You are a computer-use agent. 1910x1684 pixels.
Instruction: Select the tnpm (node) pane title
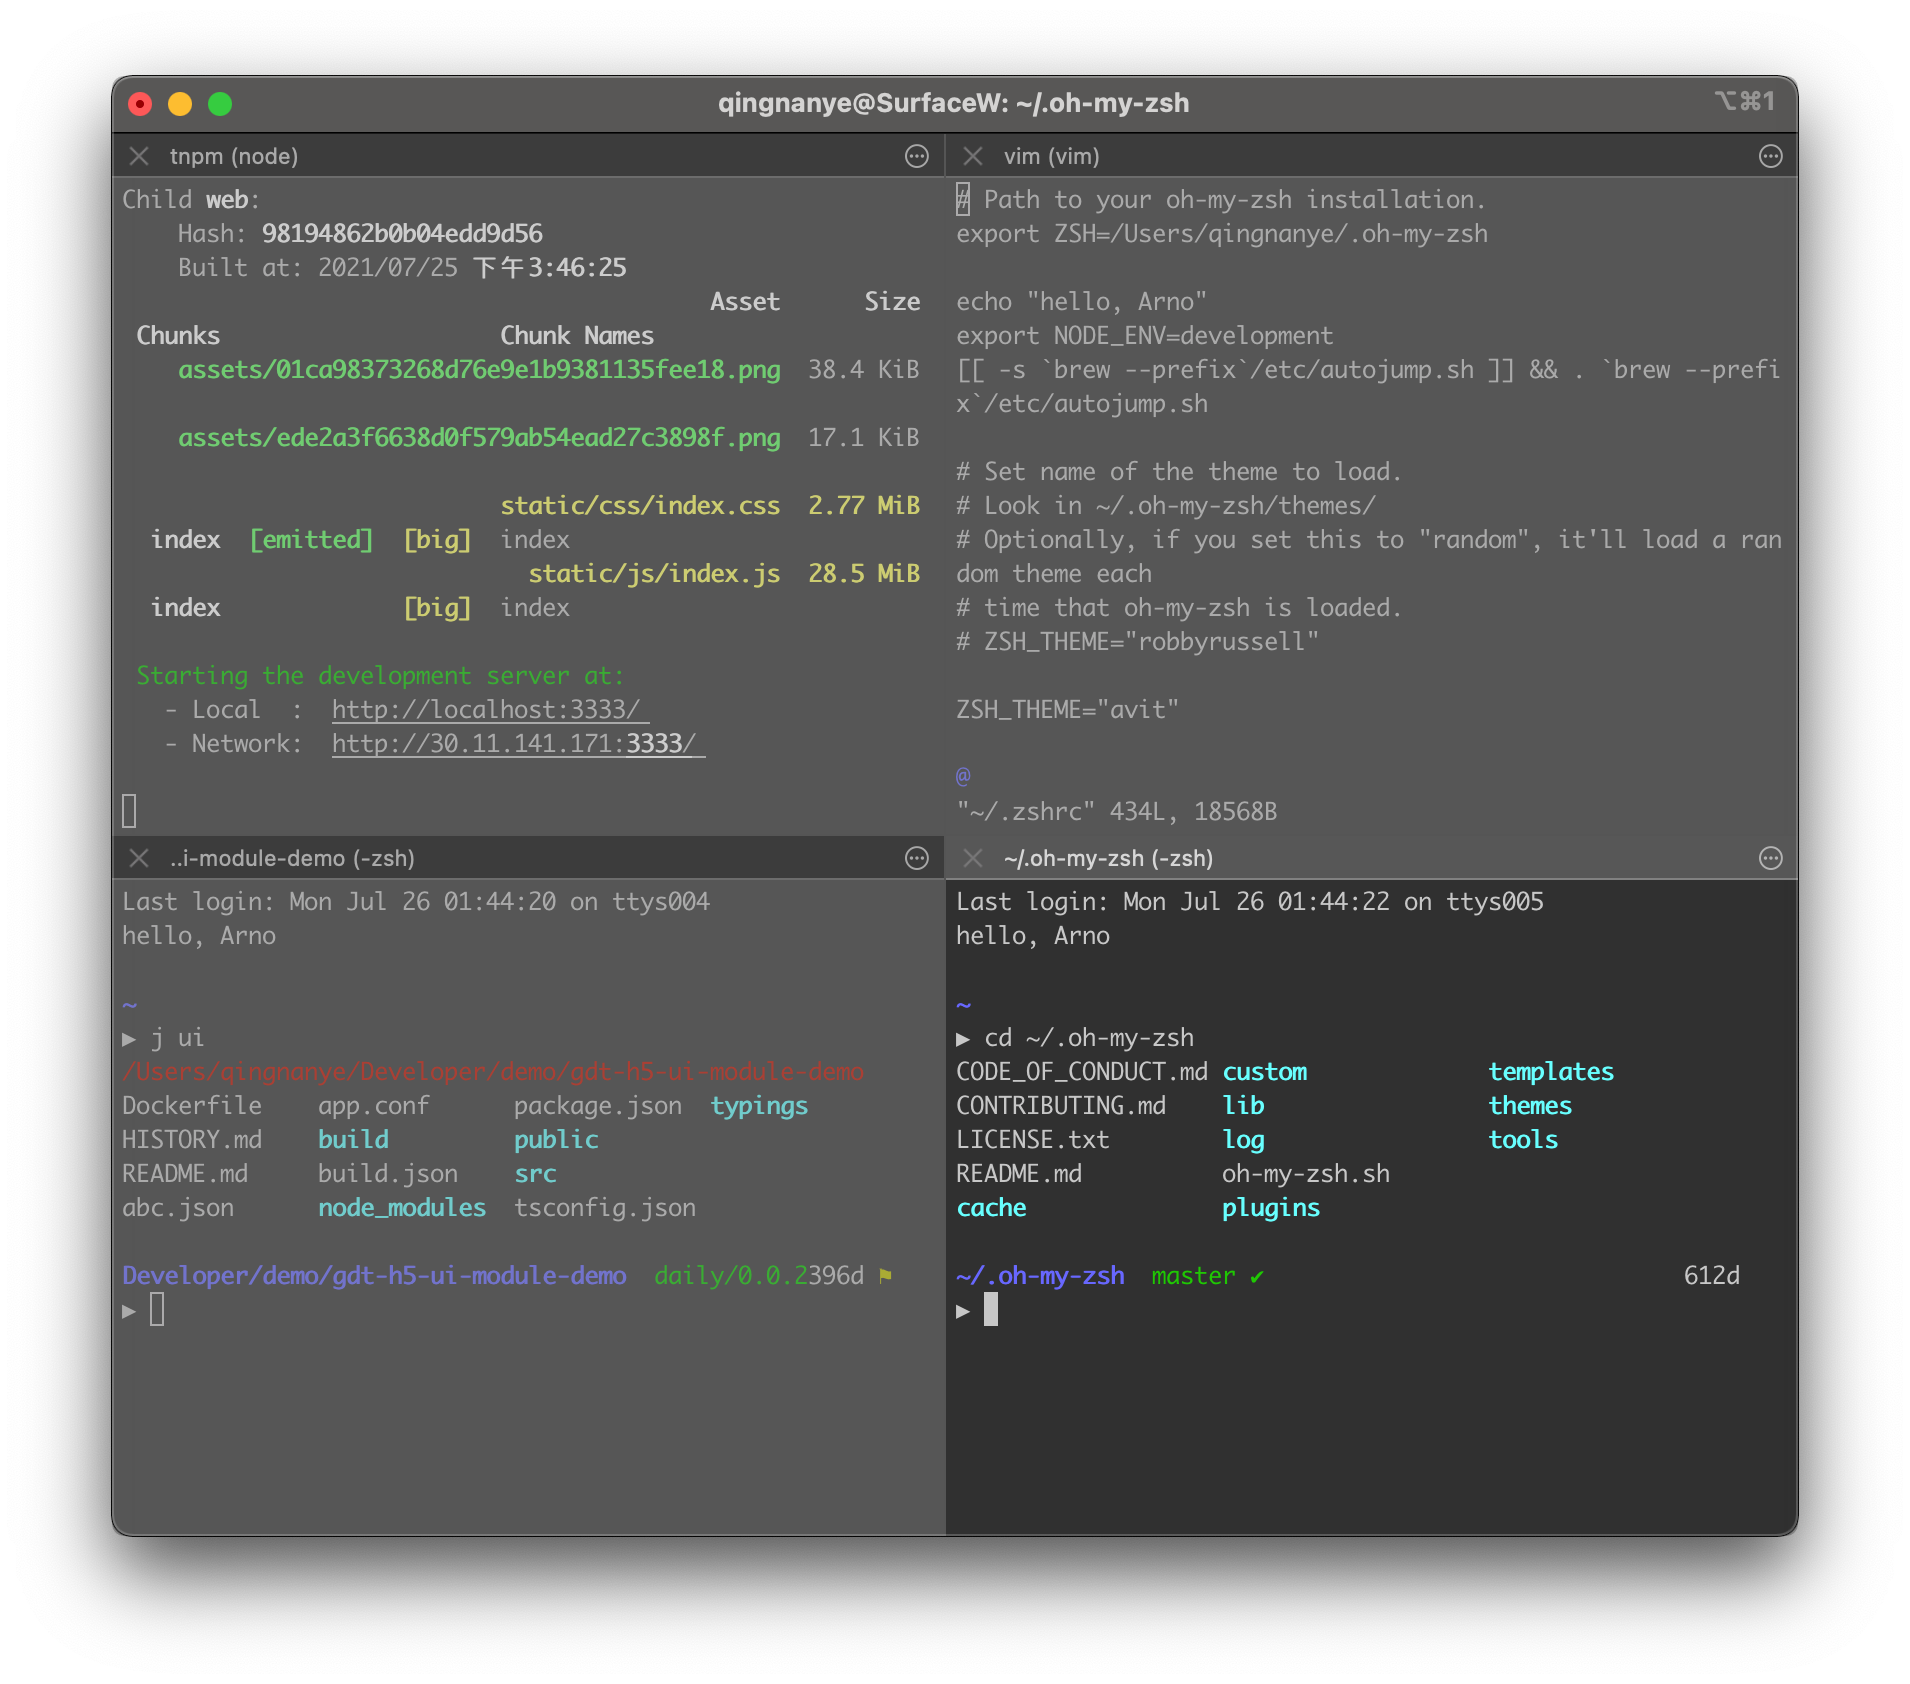click(234, 156)
